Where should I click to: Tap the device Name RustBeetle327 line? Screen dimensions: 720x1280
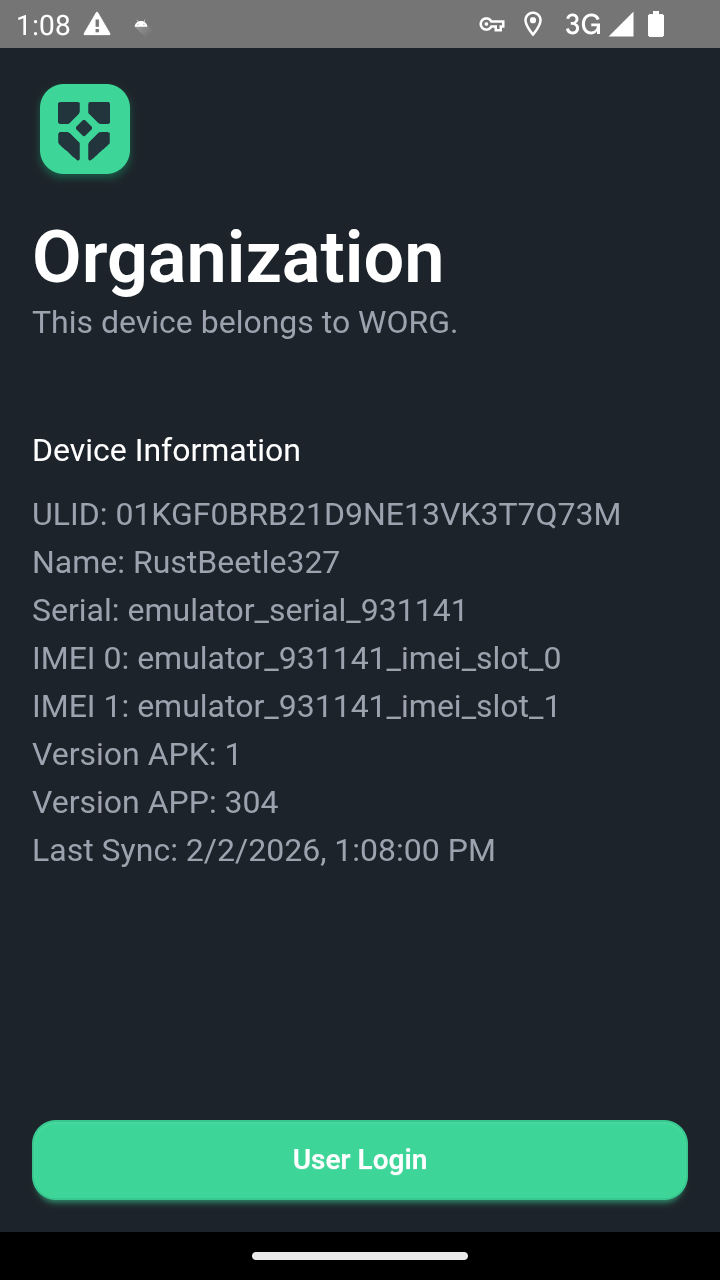point(186,562)
